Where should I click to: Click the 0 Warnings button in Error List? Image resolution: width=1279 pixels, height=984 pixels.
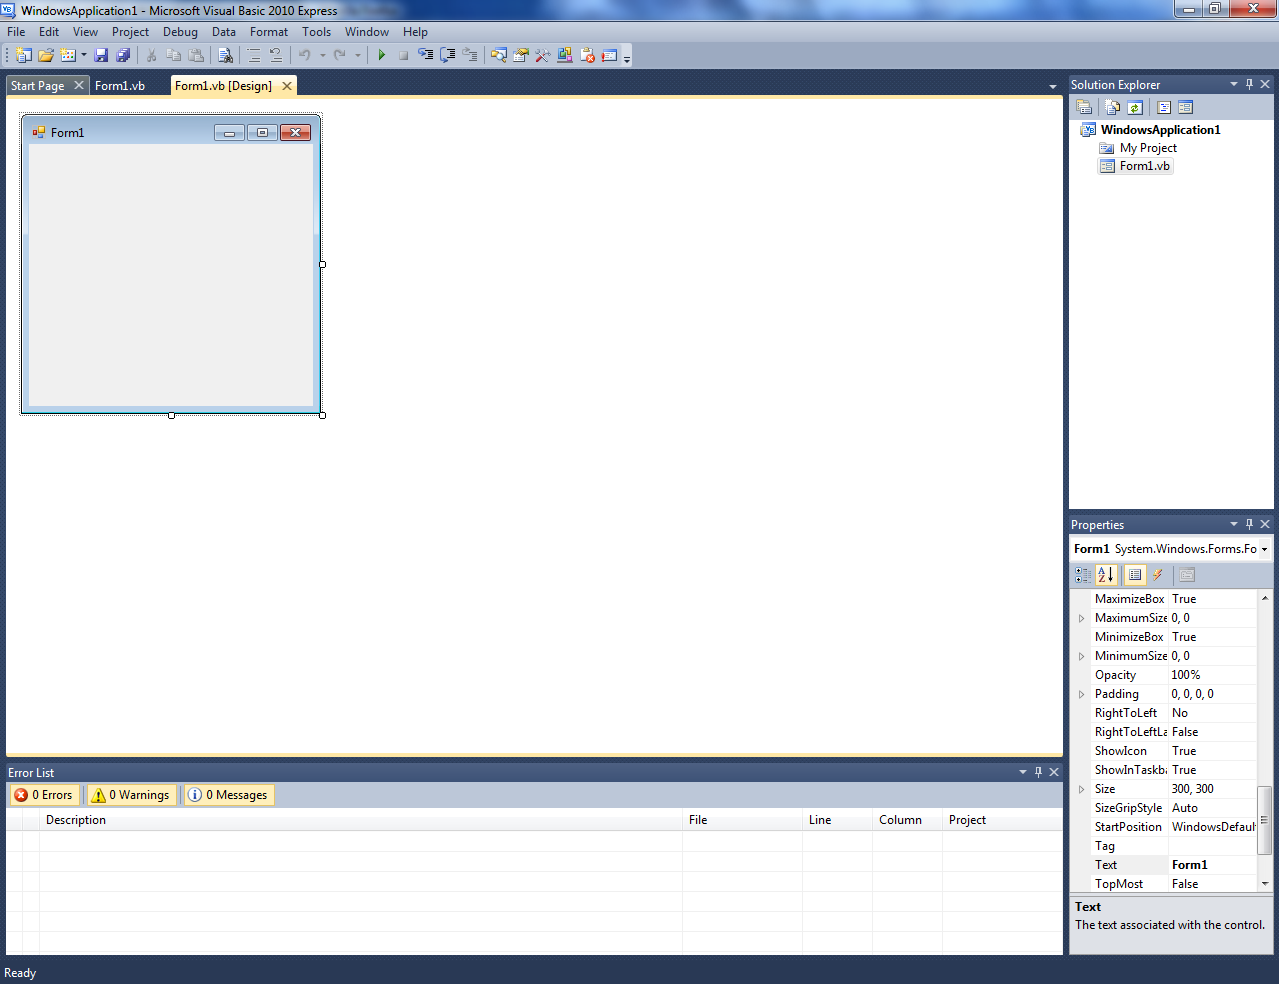tap(131, 794)
